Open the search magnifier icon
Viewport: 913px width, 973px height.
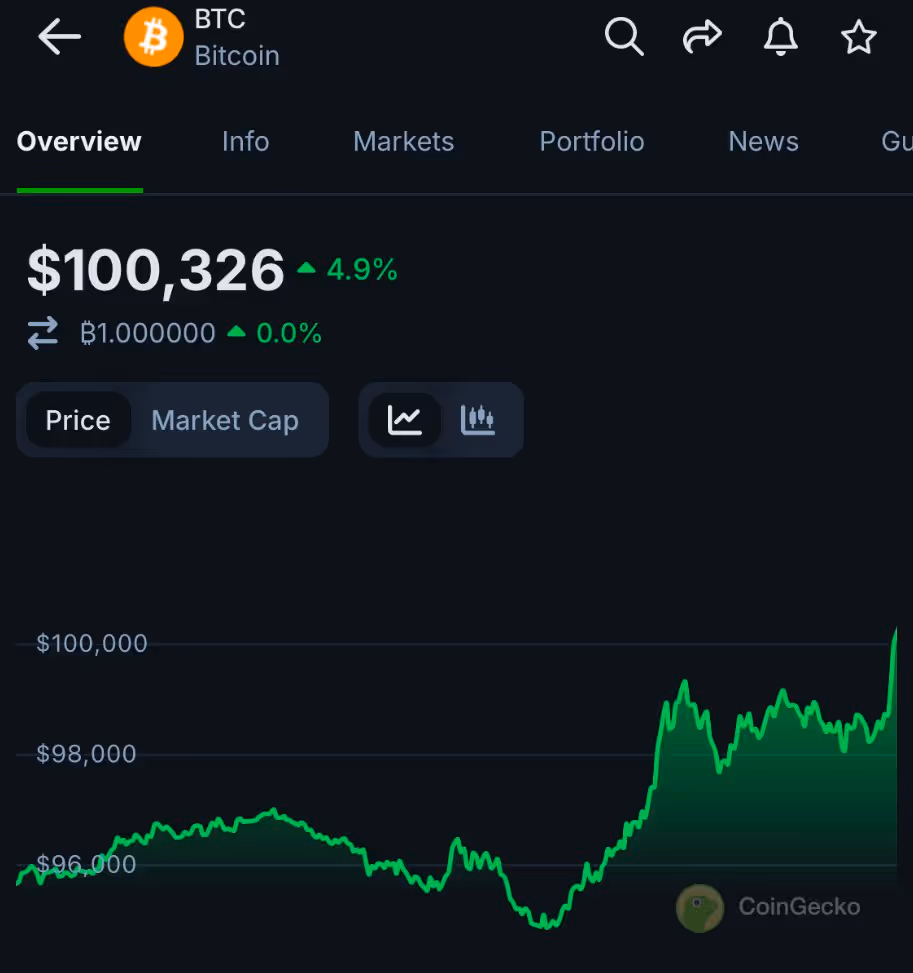(x=624, y=37)
